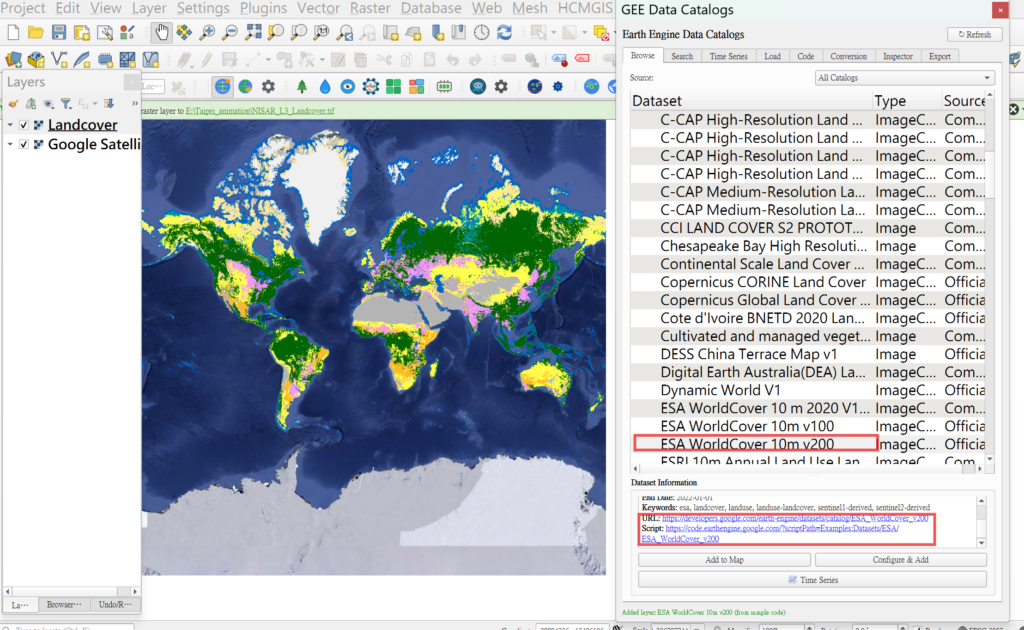Click the layer styling paintbrush icon
Viewport: 1024px width, 630px height.
pyautogui.click(x=13, y=103)
